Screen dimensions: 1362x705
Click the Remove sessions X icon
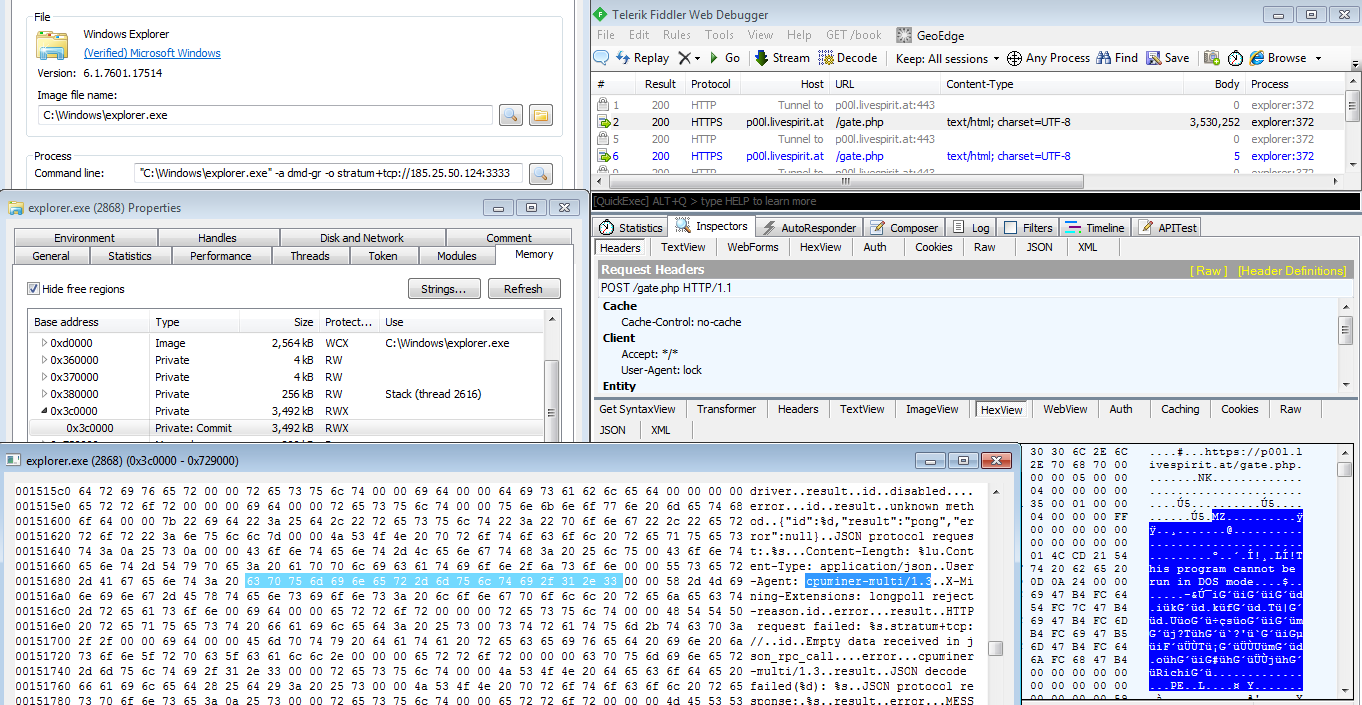[x=684, y=58]
